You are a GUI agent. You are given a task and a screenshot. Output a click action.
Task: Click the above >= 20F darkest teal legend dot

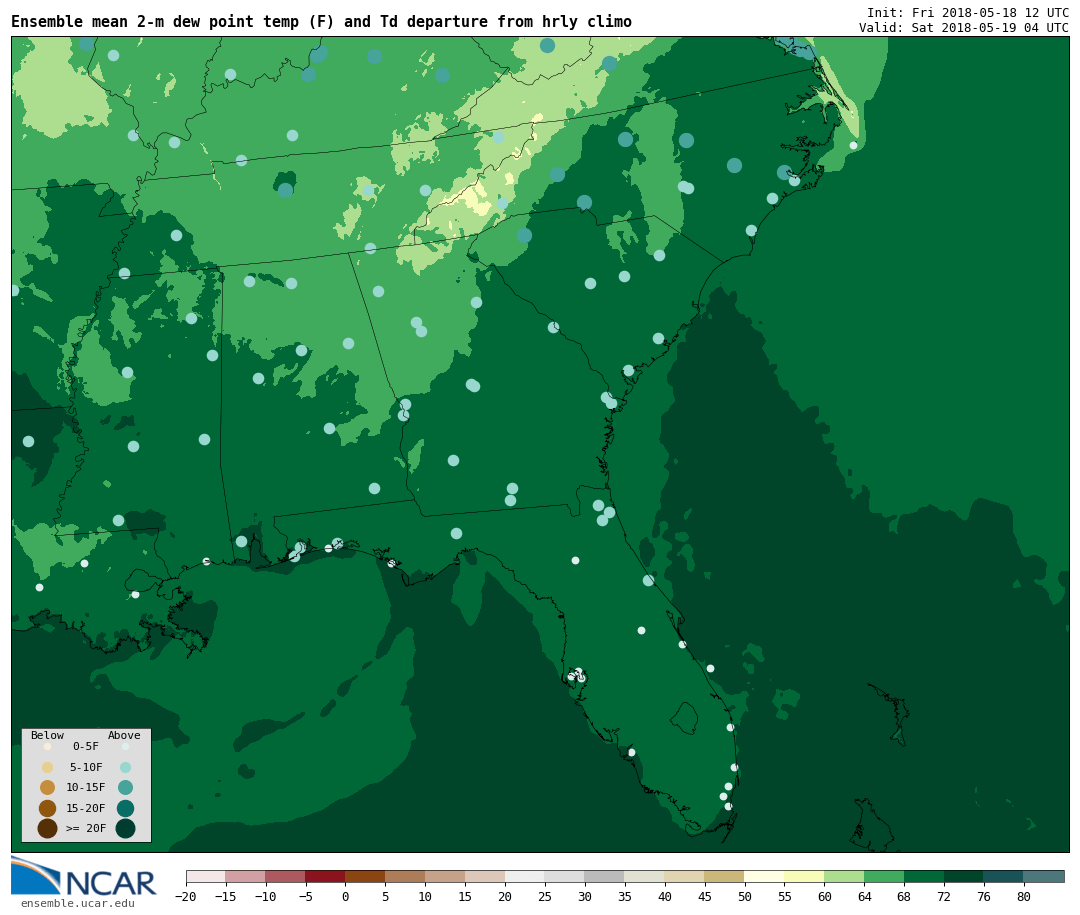coord(125,828)
